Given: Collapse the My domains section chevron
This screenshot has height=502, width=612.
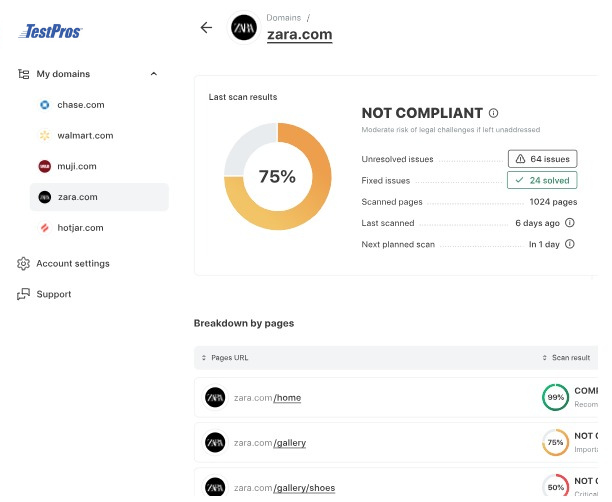Looking at the screenshot, I should click(x=154, y=74).
